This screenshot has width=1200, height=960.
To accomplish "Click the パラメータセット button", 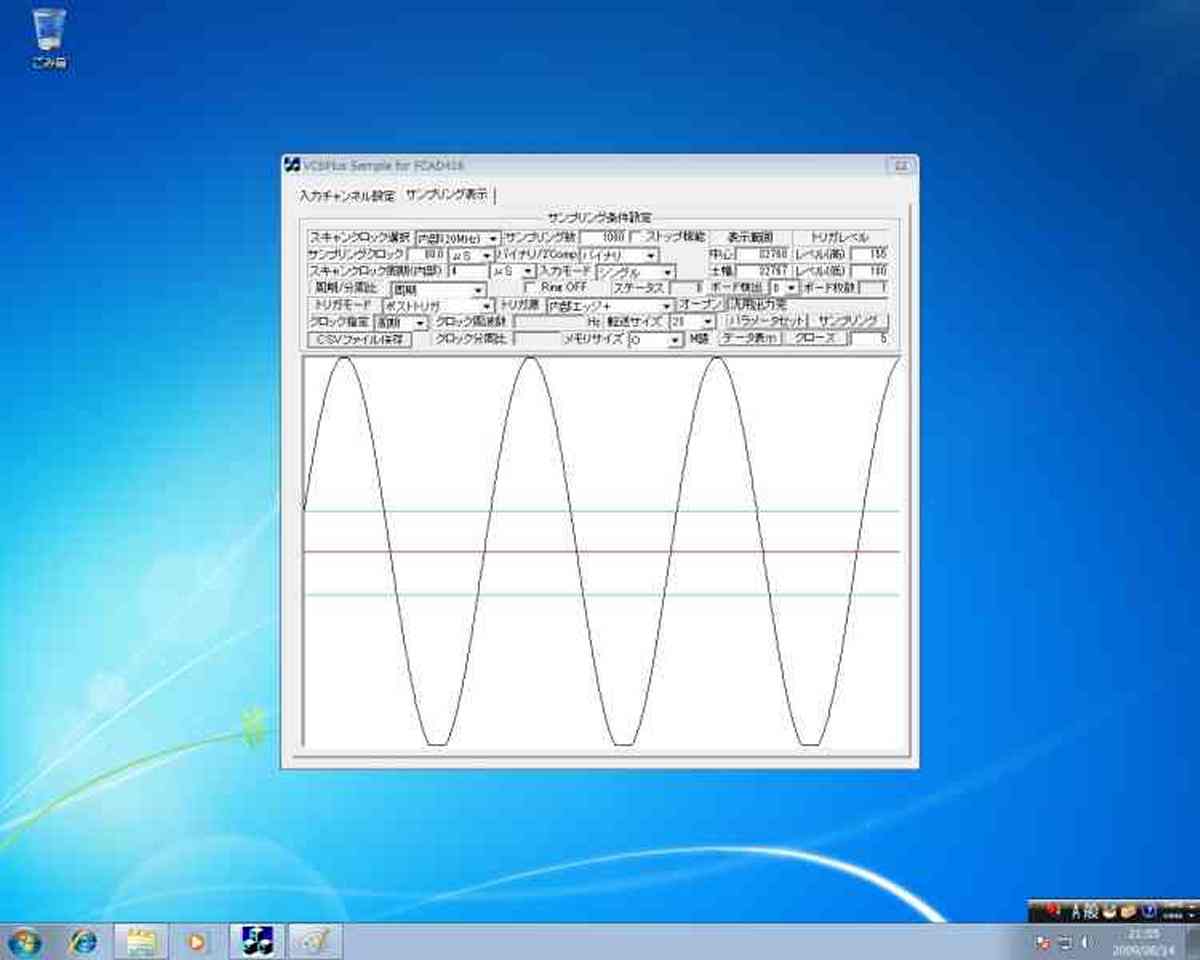I will pyautogui.click(x=766, y=321).
